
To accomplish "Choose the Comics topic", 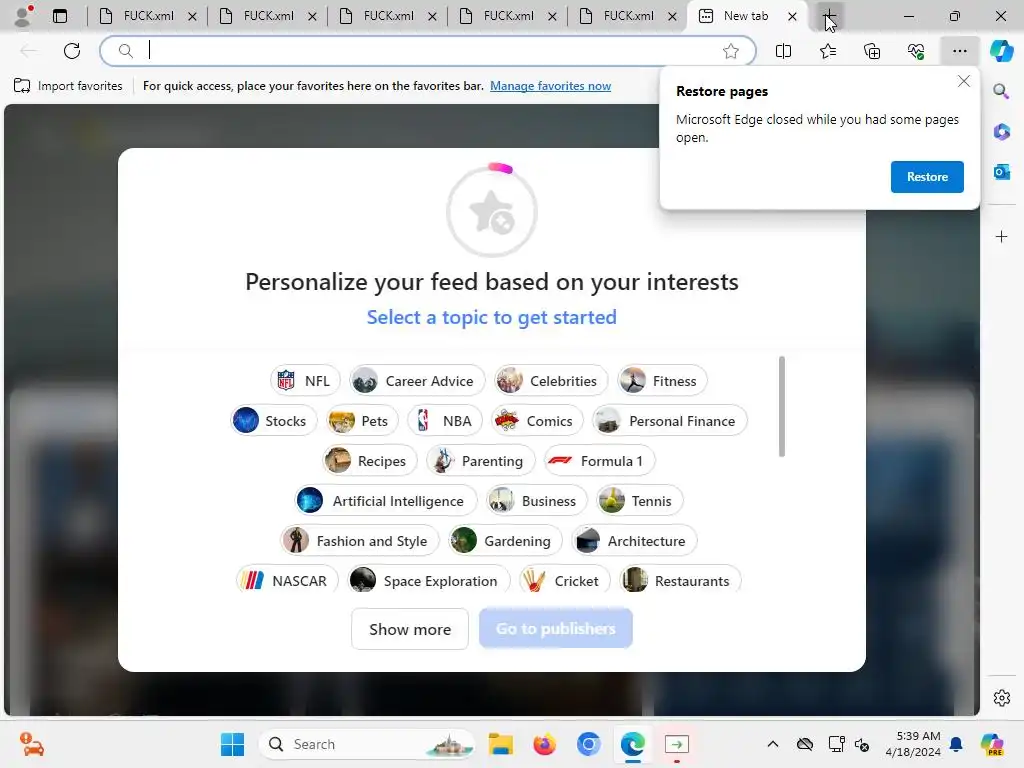I will pyautogui.click(x=537, y=421).
